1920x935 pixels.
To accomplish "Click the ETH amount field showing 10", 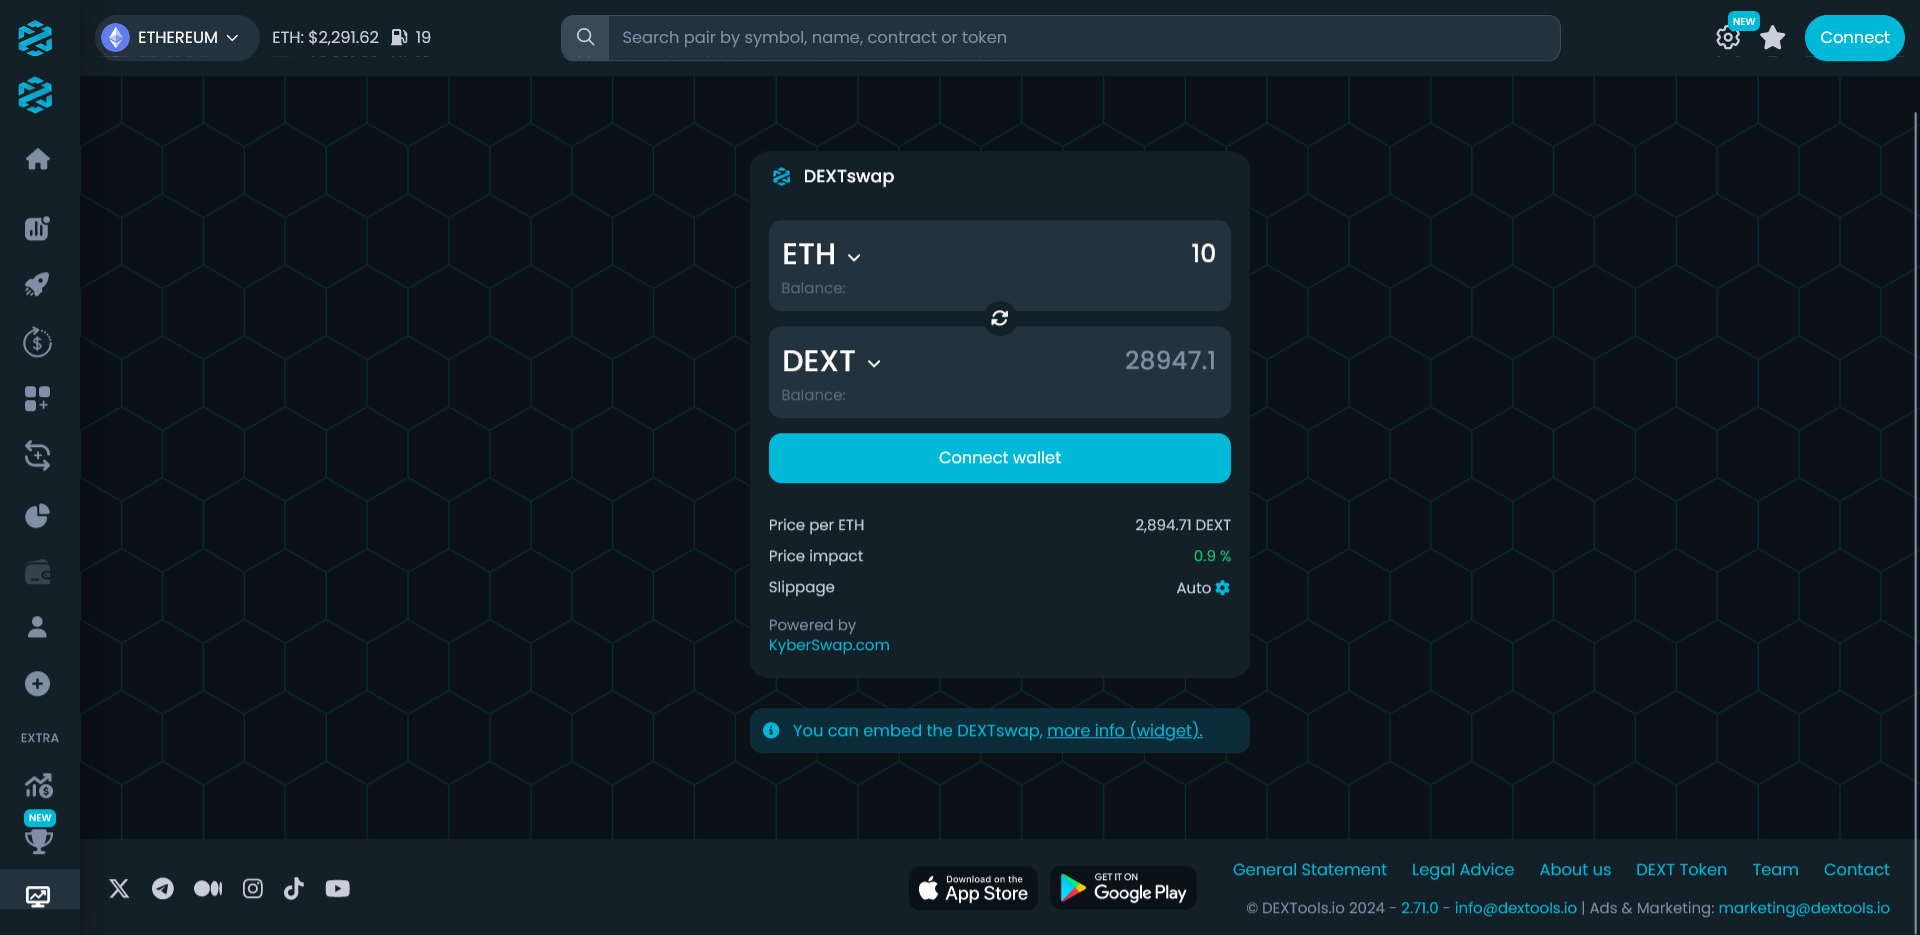I will [x=1202, y=254].
